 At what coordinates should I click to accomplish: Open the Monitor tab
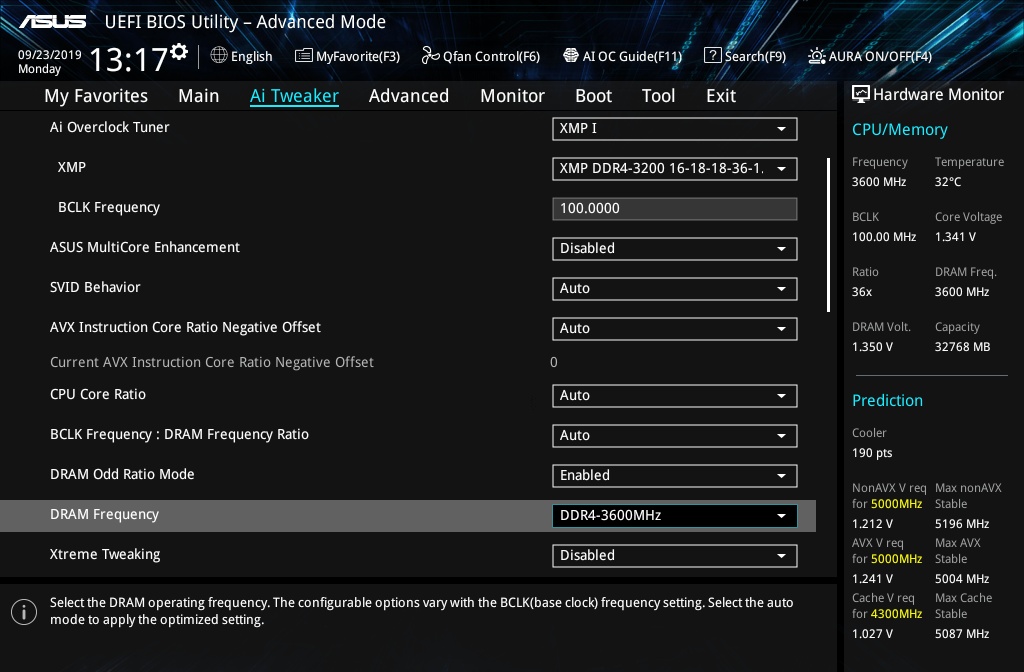[512, 96]
